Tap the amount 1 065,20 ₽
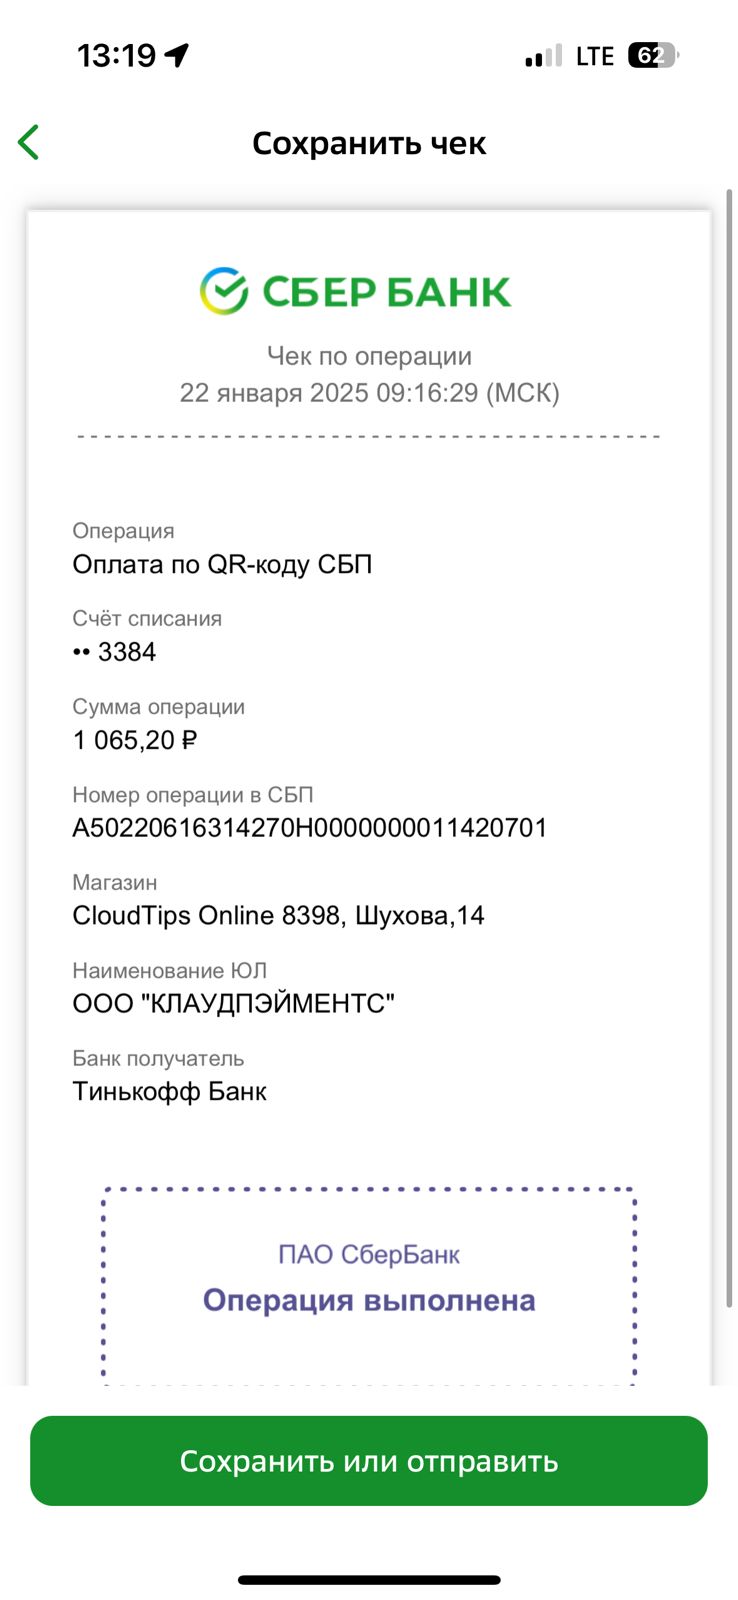 coord(135,740)
